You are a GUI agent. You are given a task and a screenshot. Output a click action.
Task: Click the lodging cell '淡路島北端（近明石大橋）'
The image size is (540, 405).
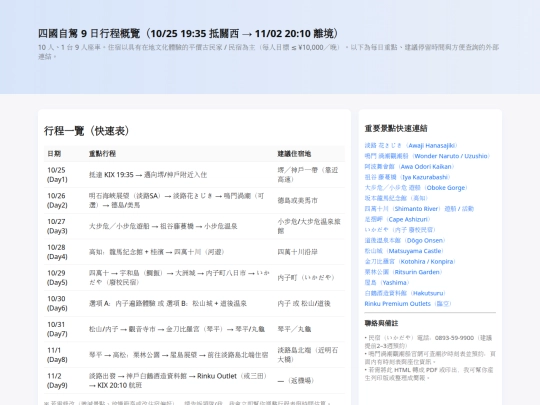point(308,355)
